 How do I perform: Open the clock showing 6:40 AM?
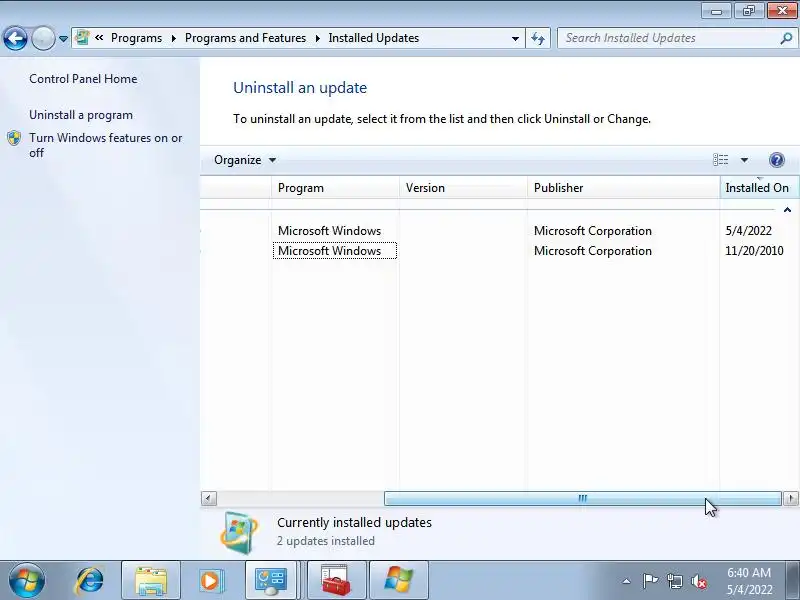point(749,581)
